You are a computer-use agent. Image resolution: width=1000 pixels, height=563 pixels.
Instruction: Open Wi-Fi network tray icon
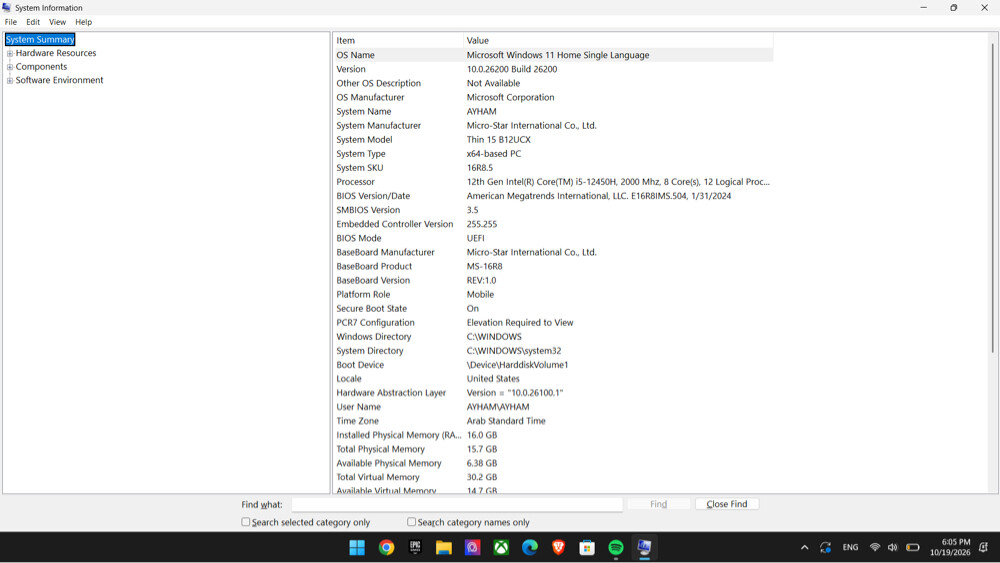tap(875, 547)
